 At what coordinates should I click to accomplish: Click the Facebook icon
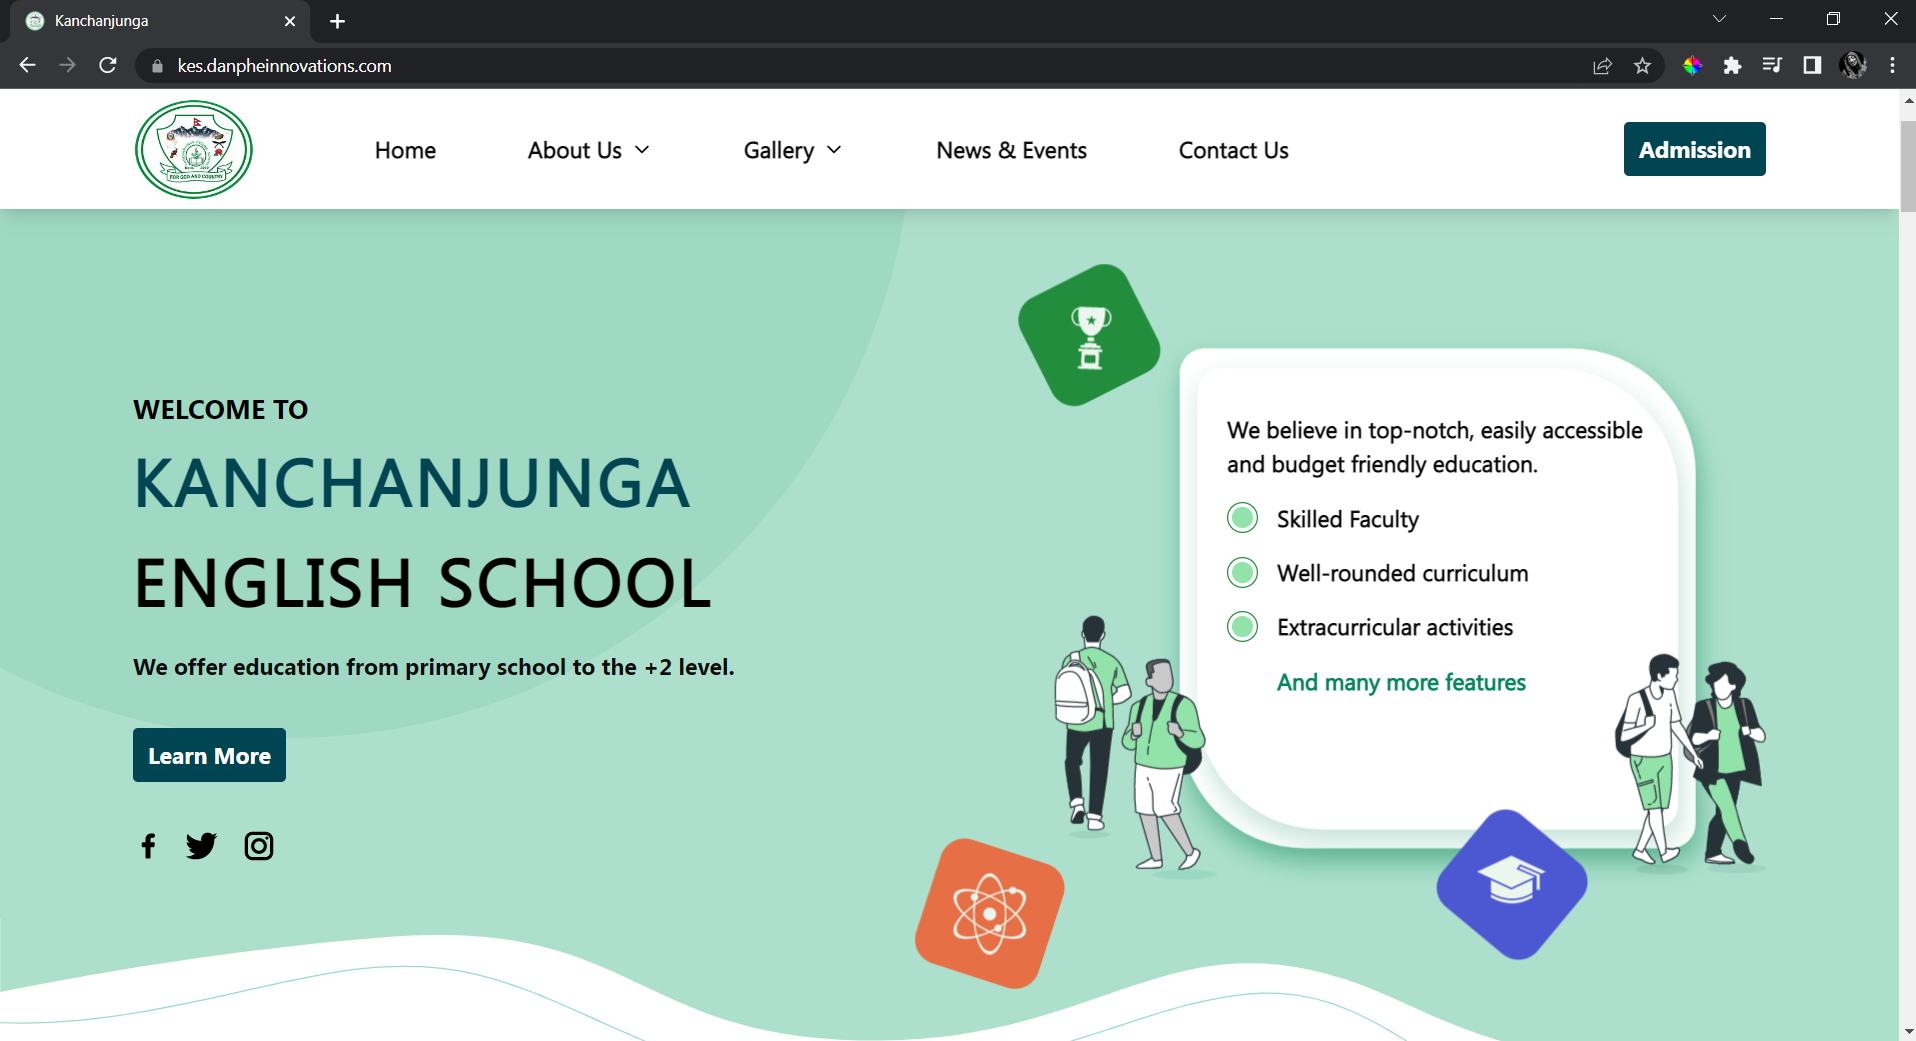coord(148,846)
